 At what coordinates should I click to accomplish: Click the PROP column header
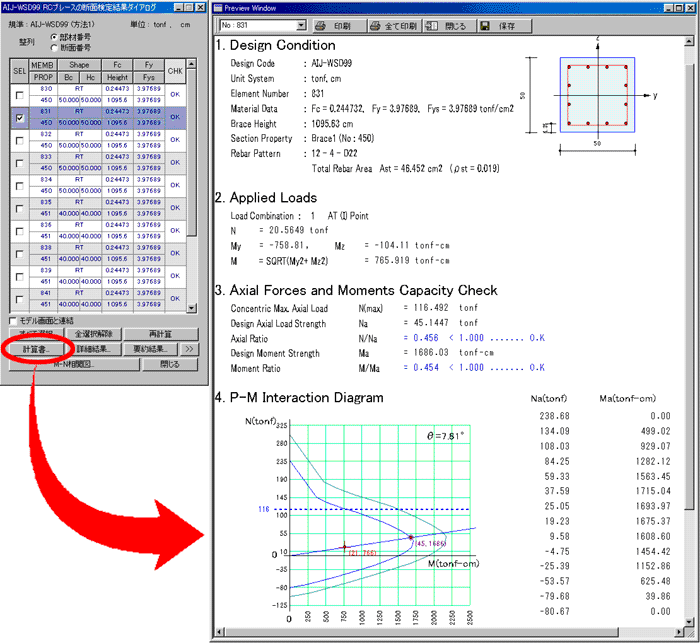43,77
